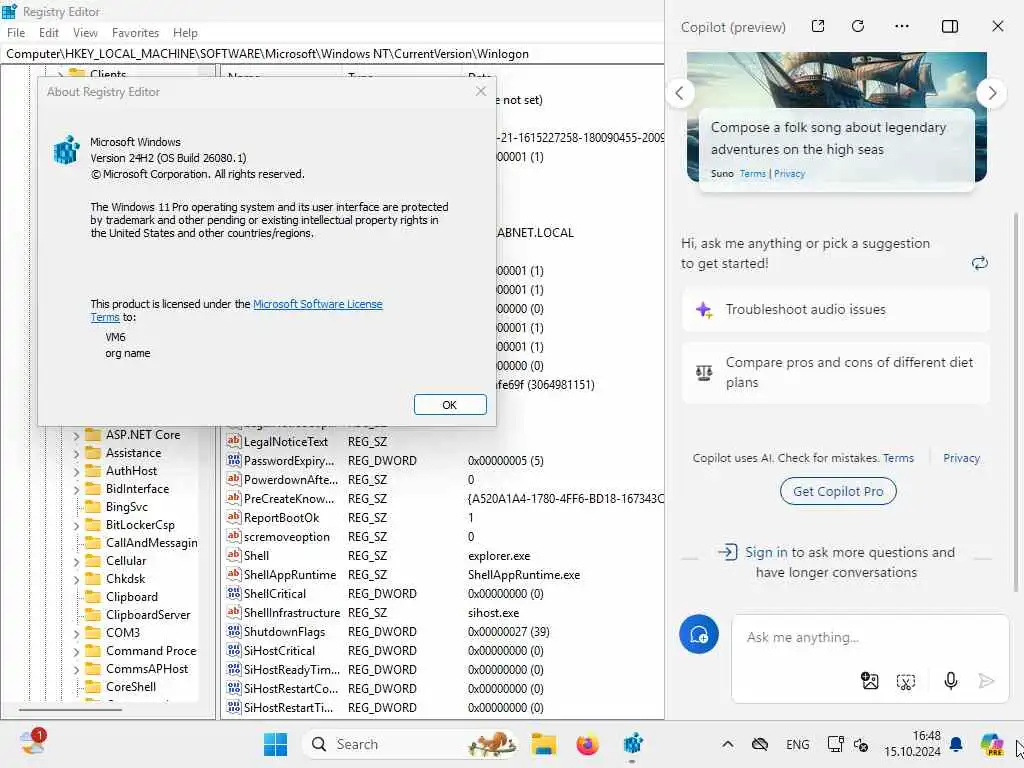This screenshot has width=1024, height=768.
Task: Open Suno Privacy link
Action: tap(789, 174)
